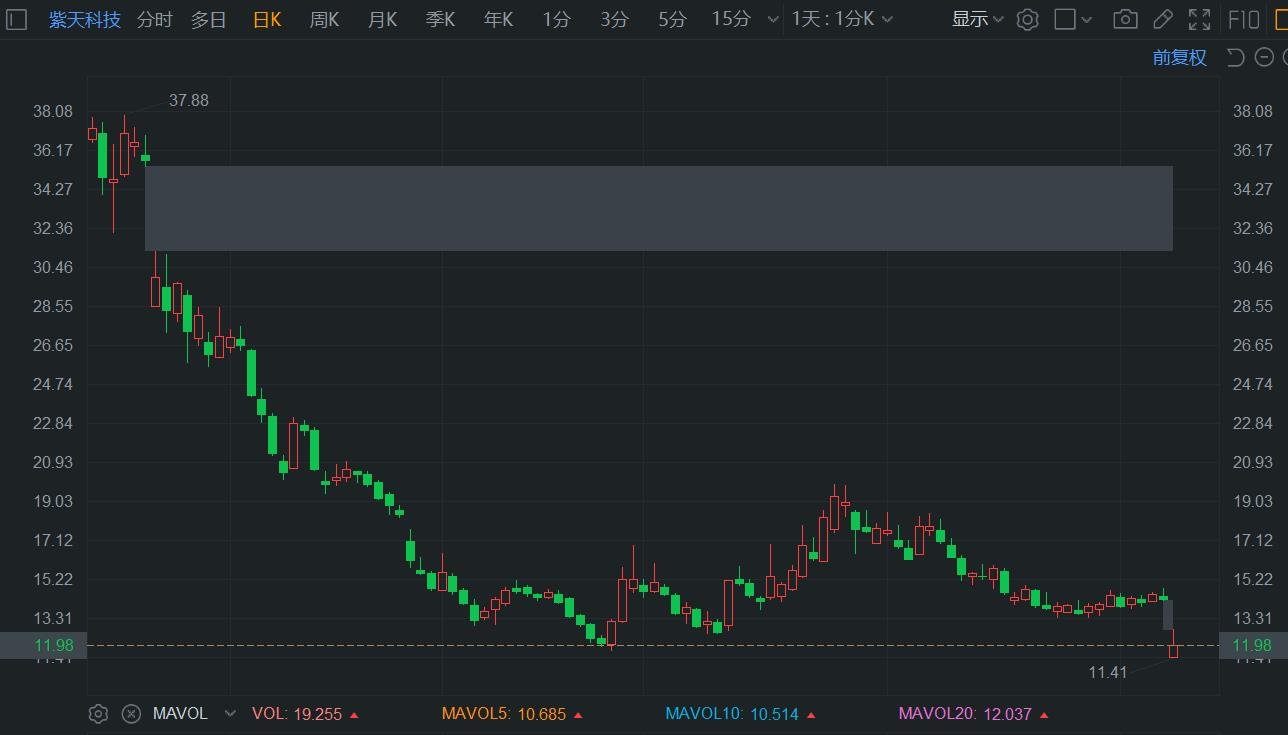Click the 38.08 label on the left axis
The width and height of the screenshot is (1288, 735).
point(53,111)
